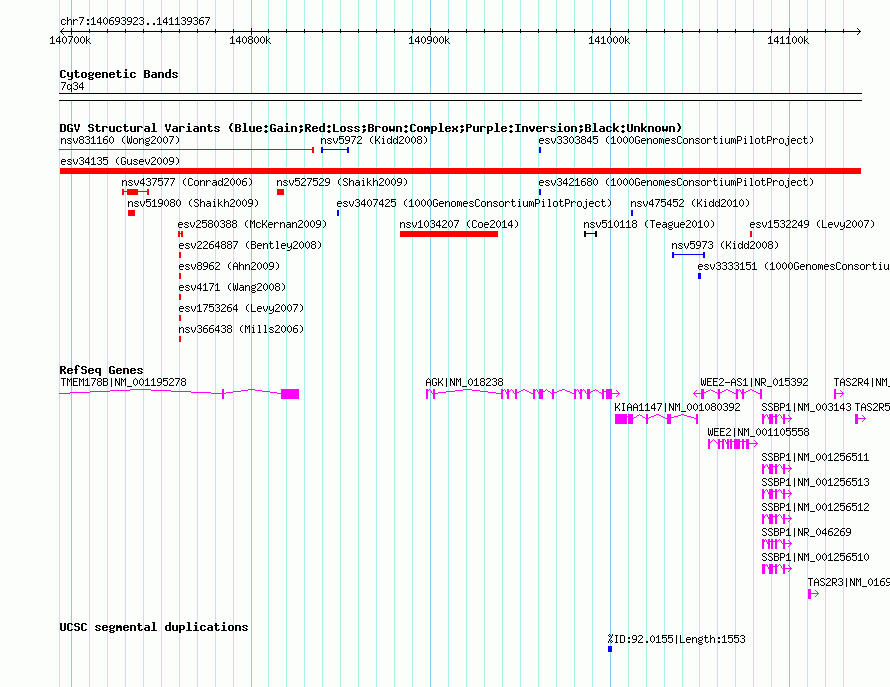Screen dimensions: 890x687
Task: Click the red glyph under nsv437577
Action: tap(135, 192)
